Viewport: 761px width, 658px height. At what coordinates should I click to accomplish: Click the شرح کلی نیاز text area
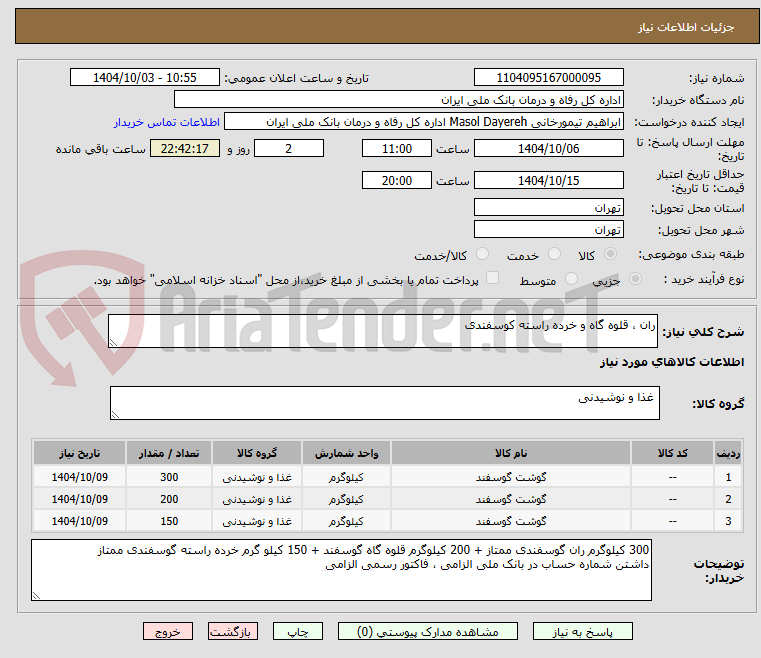tap(383, 331)
